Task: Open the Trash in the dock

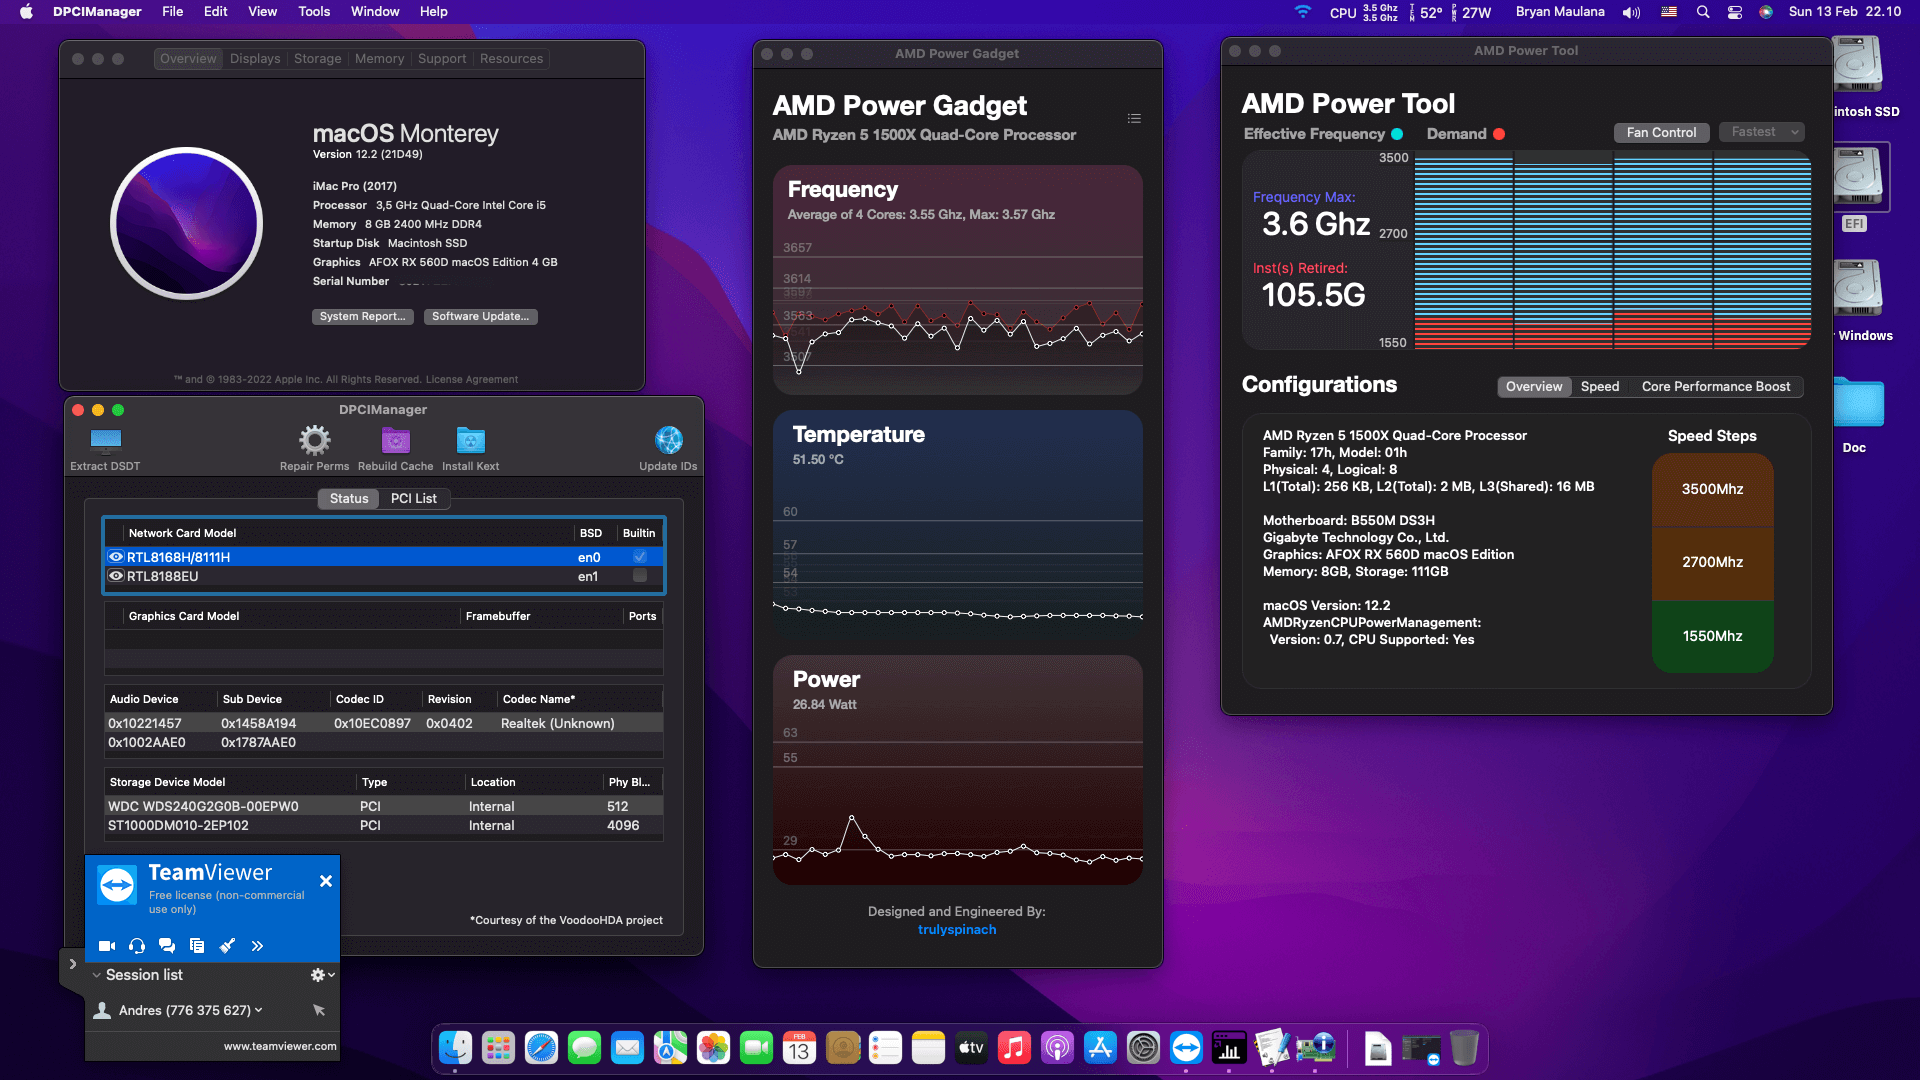Action: pos(1464,1048)
